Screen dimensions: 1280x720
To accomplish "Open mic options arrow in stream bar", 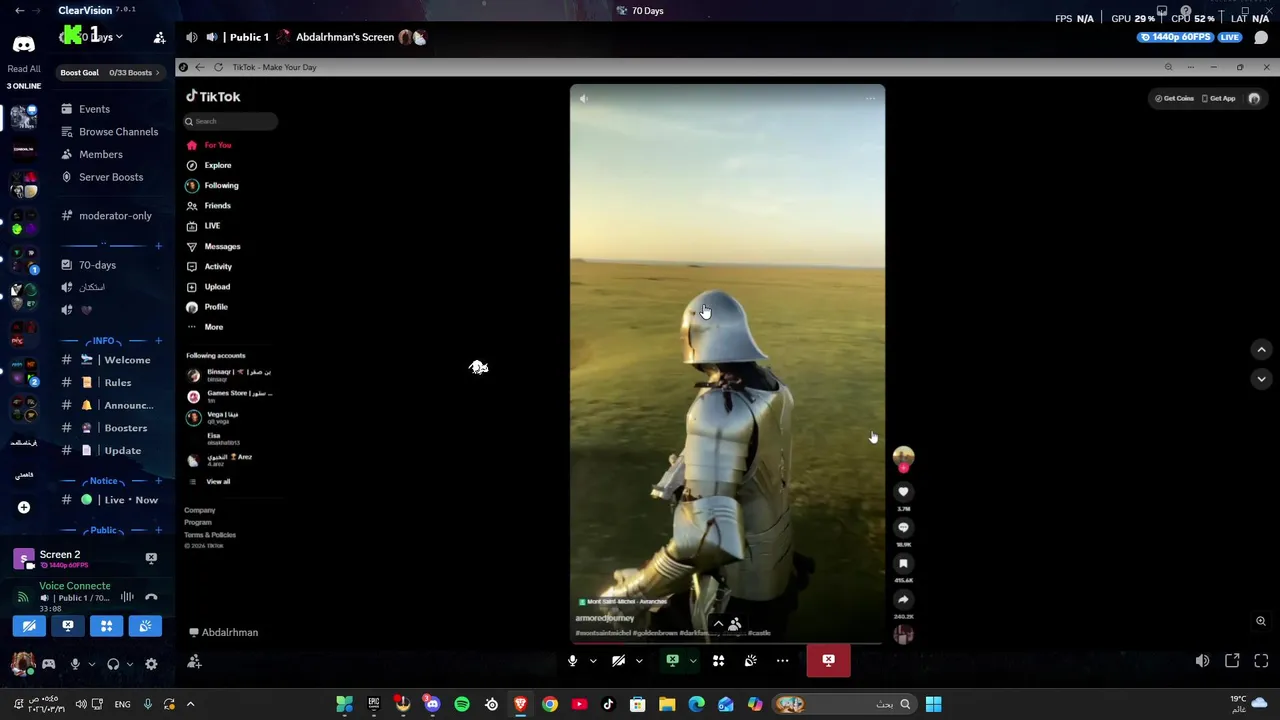I will point(593,660).
